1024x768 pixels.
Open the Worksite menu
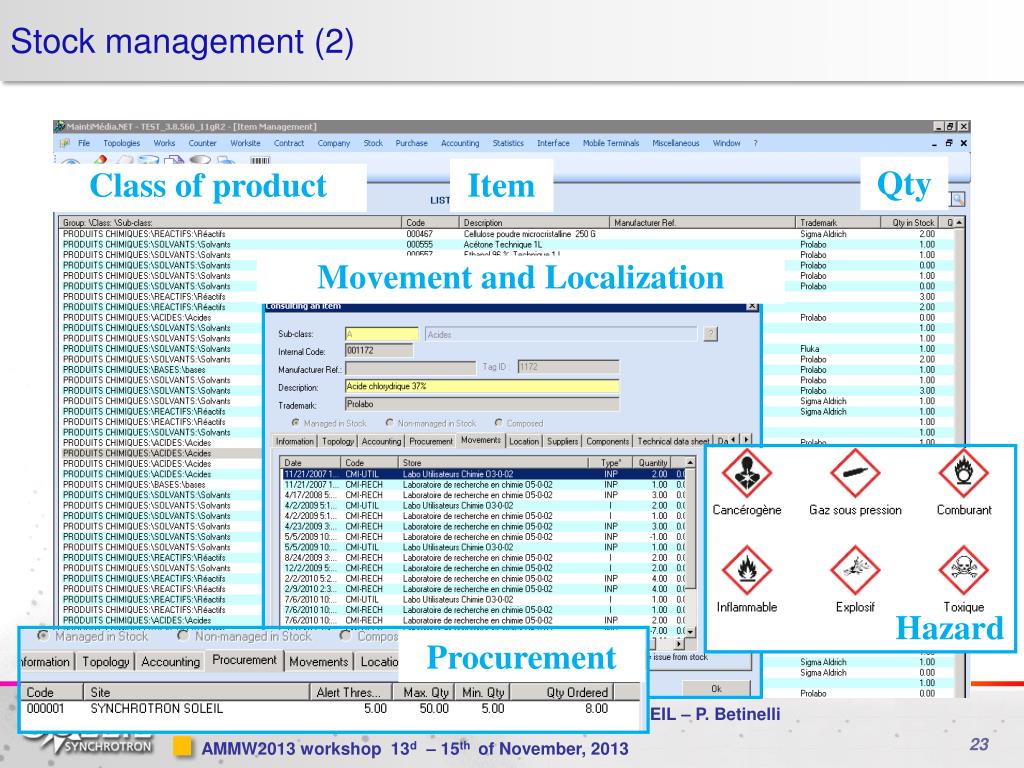[x=245, y=143]
